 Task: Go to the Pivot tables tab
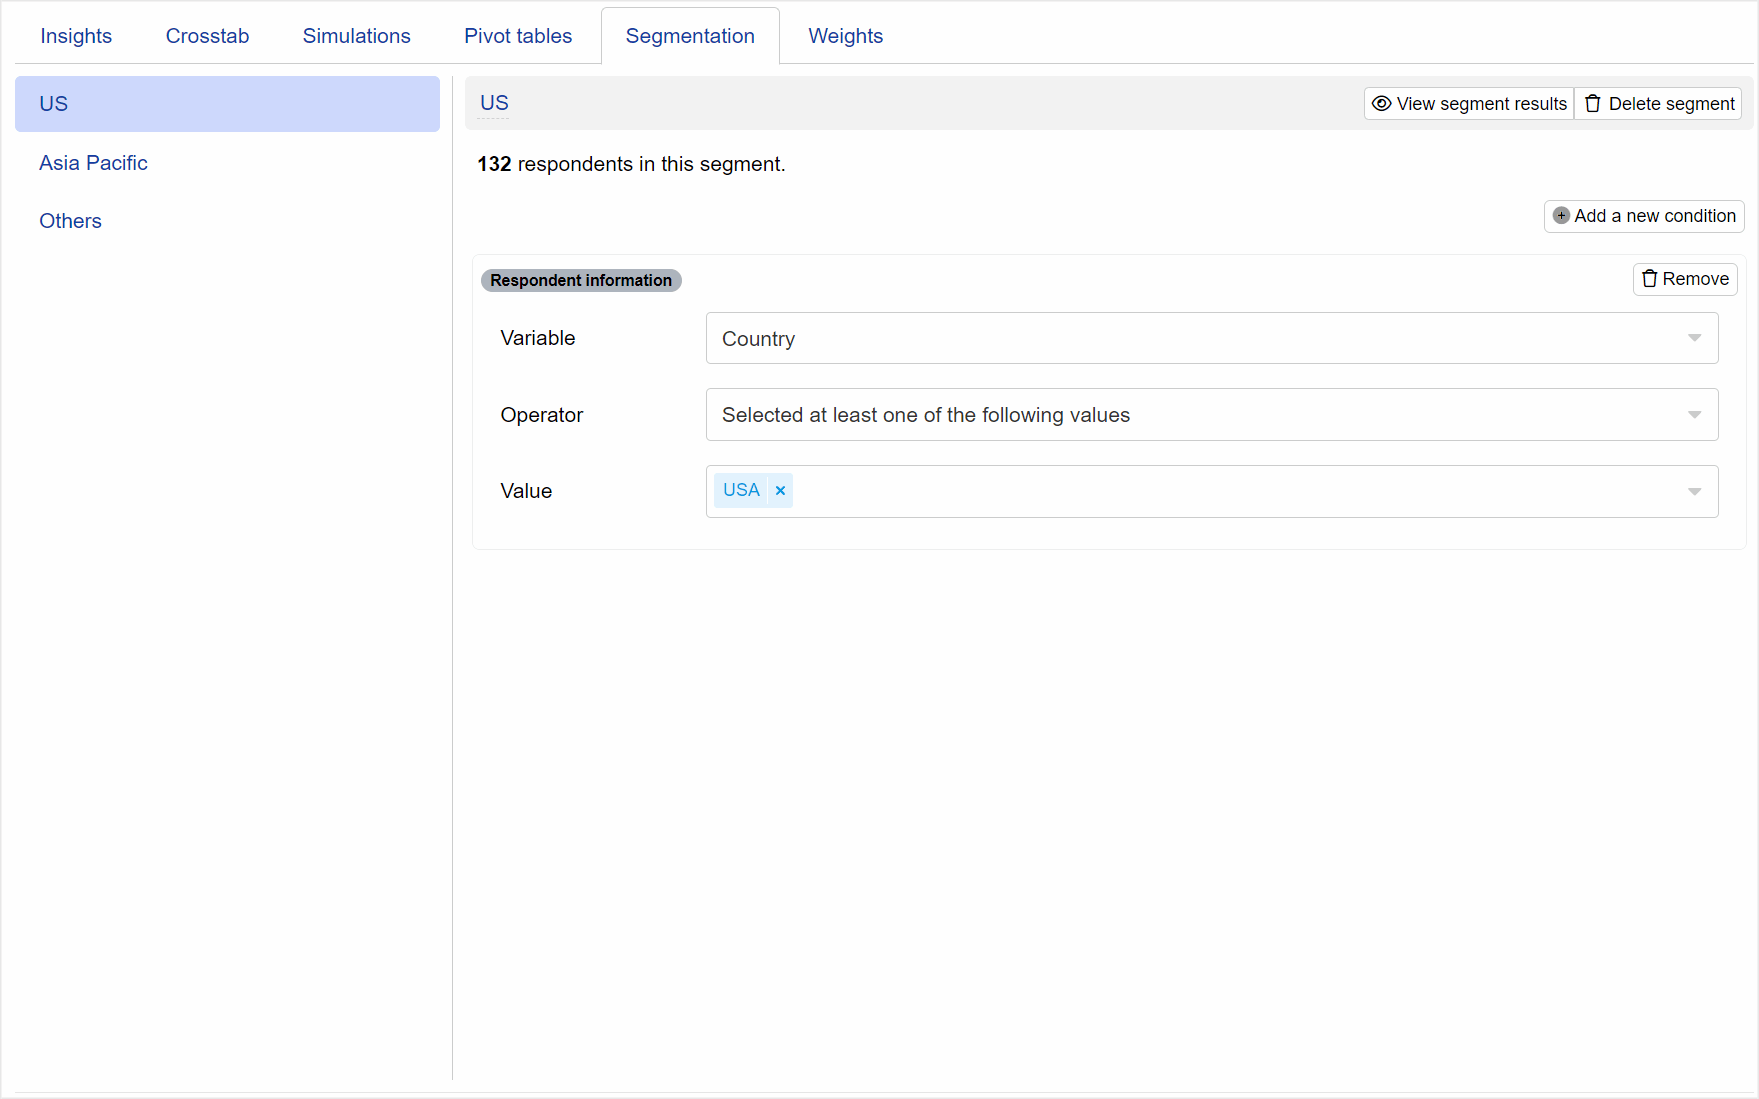point(518,36)
